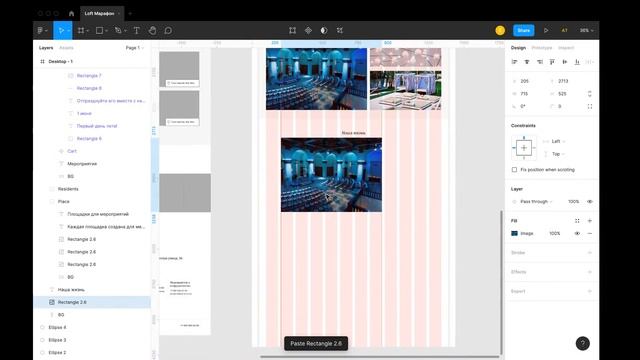Click the Use as mask icon

324,31
